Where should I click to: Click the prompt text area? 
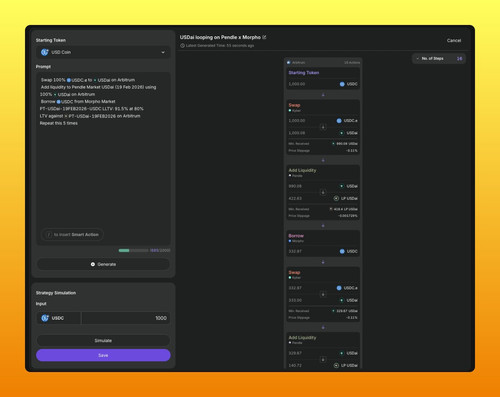click(x=103, y=159)
